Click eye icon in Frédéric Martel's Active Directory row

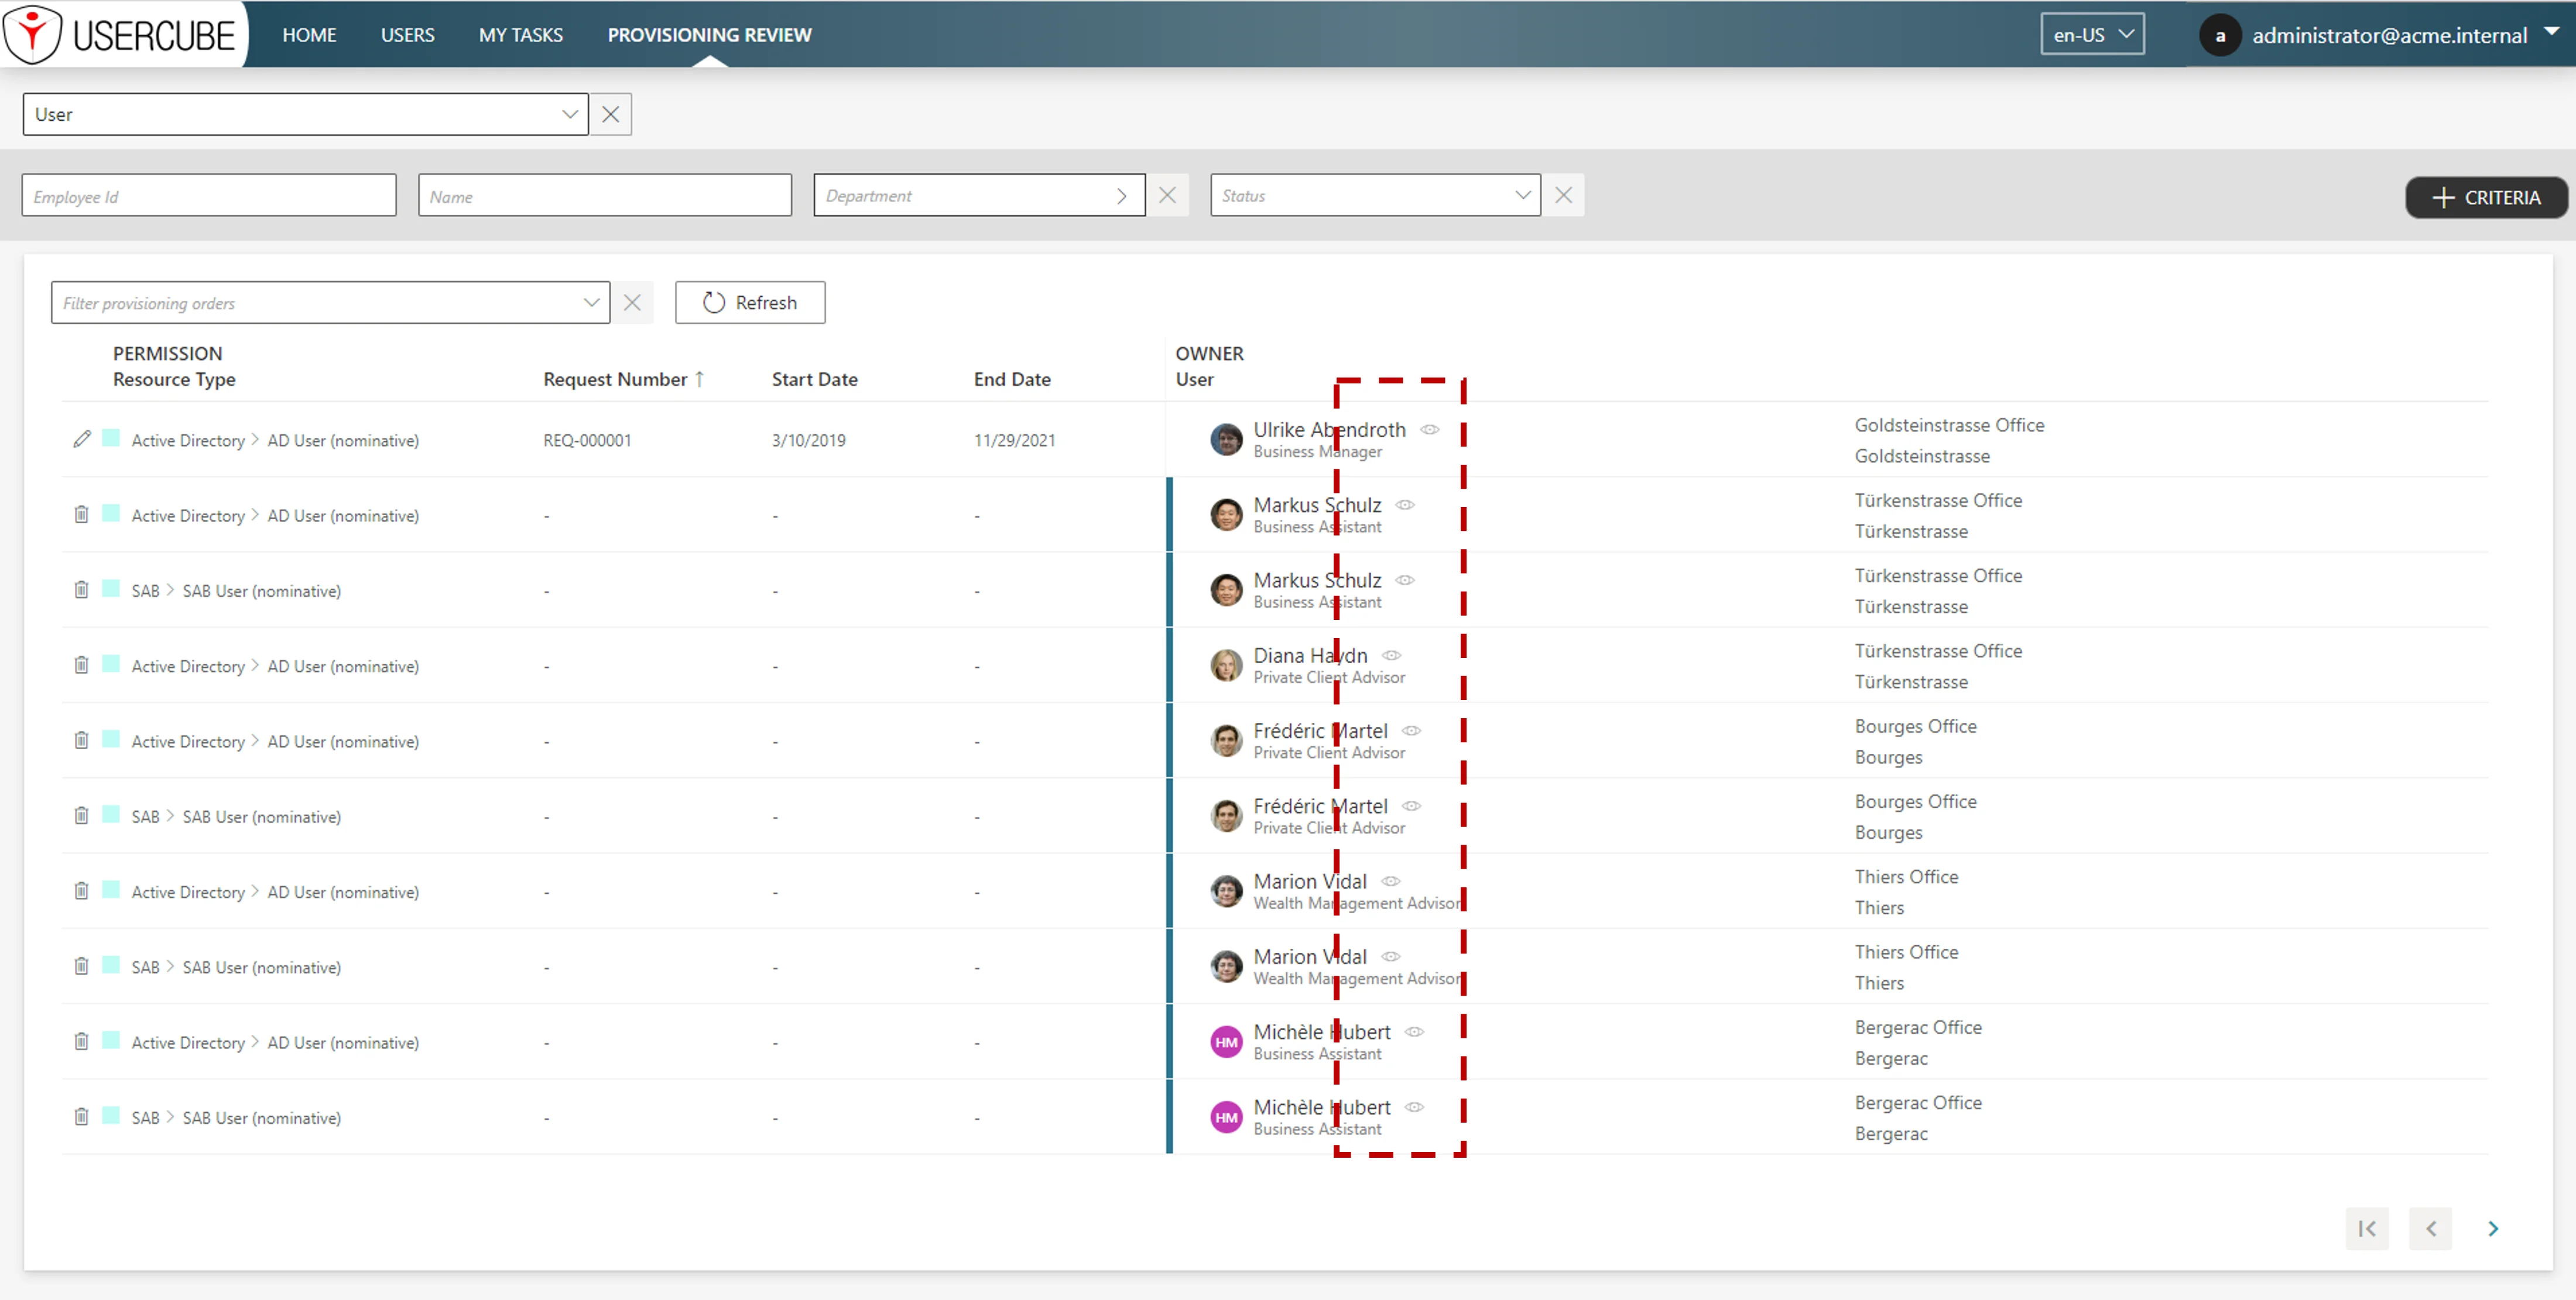pyautogui.click(x=1411, y=731)
